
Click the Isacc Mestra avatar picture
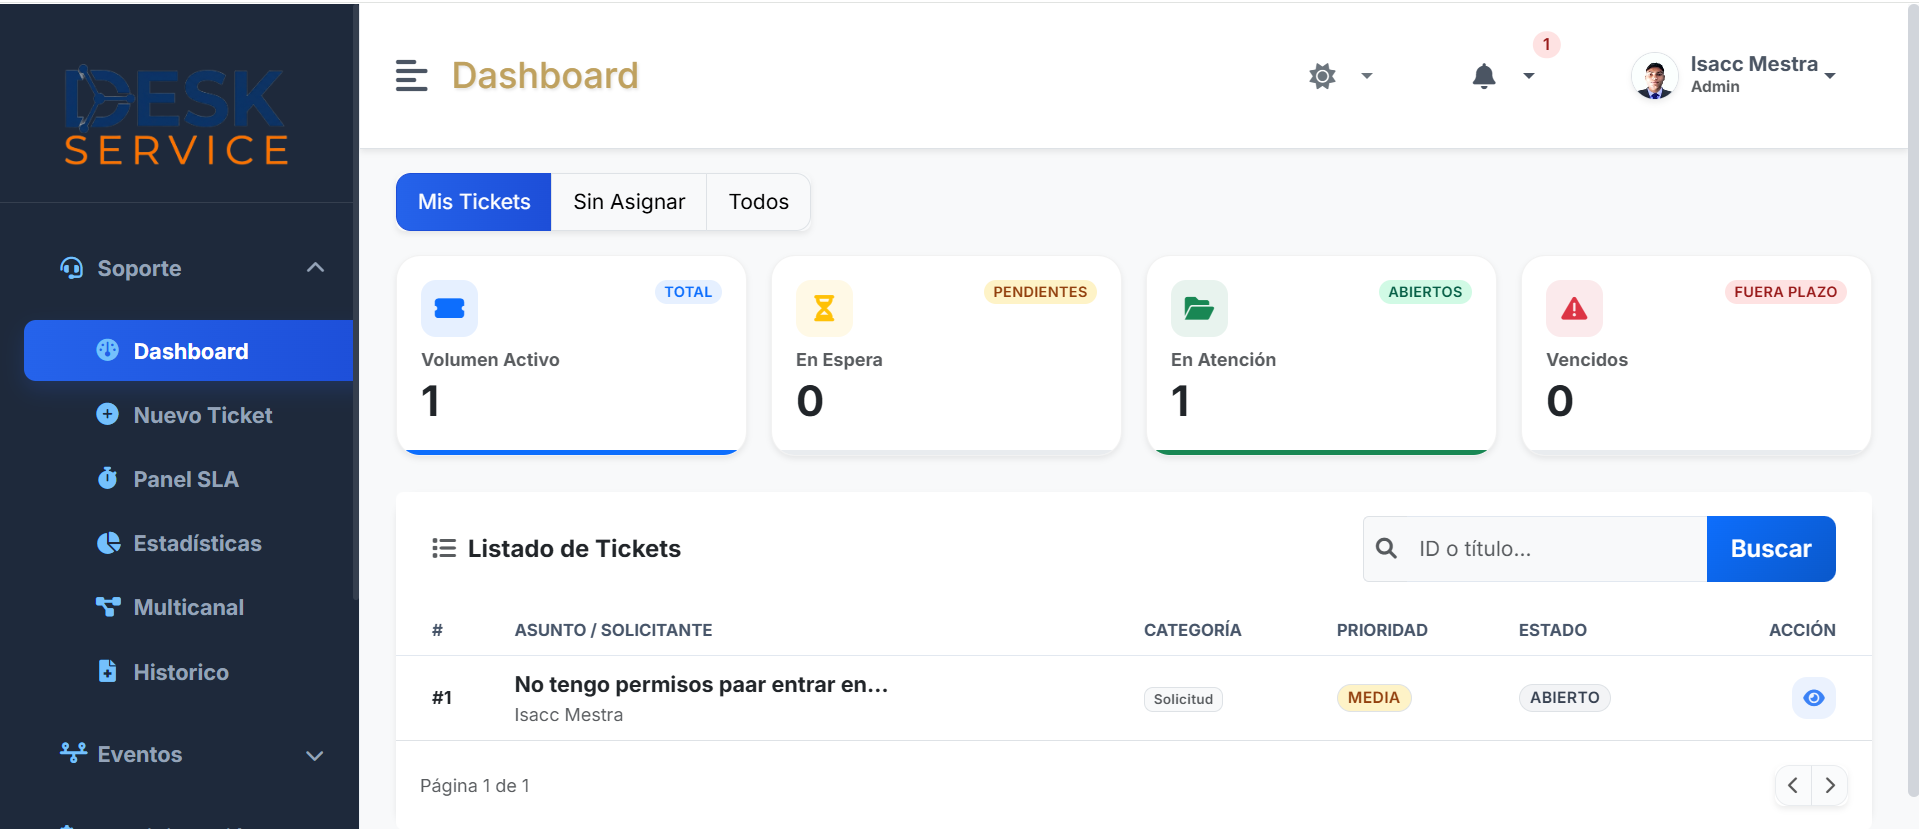point(1655,76)
